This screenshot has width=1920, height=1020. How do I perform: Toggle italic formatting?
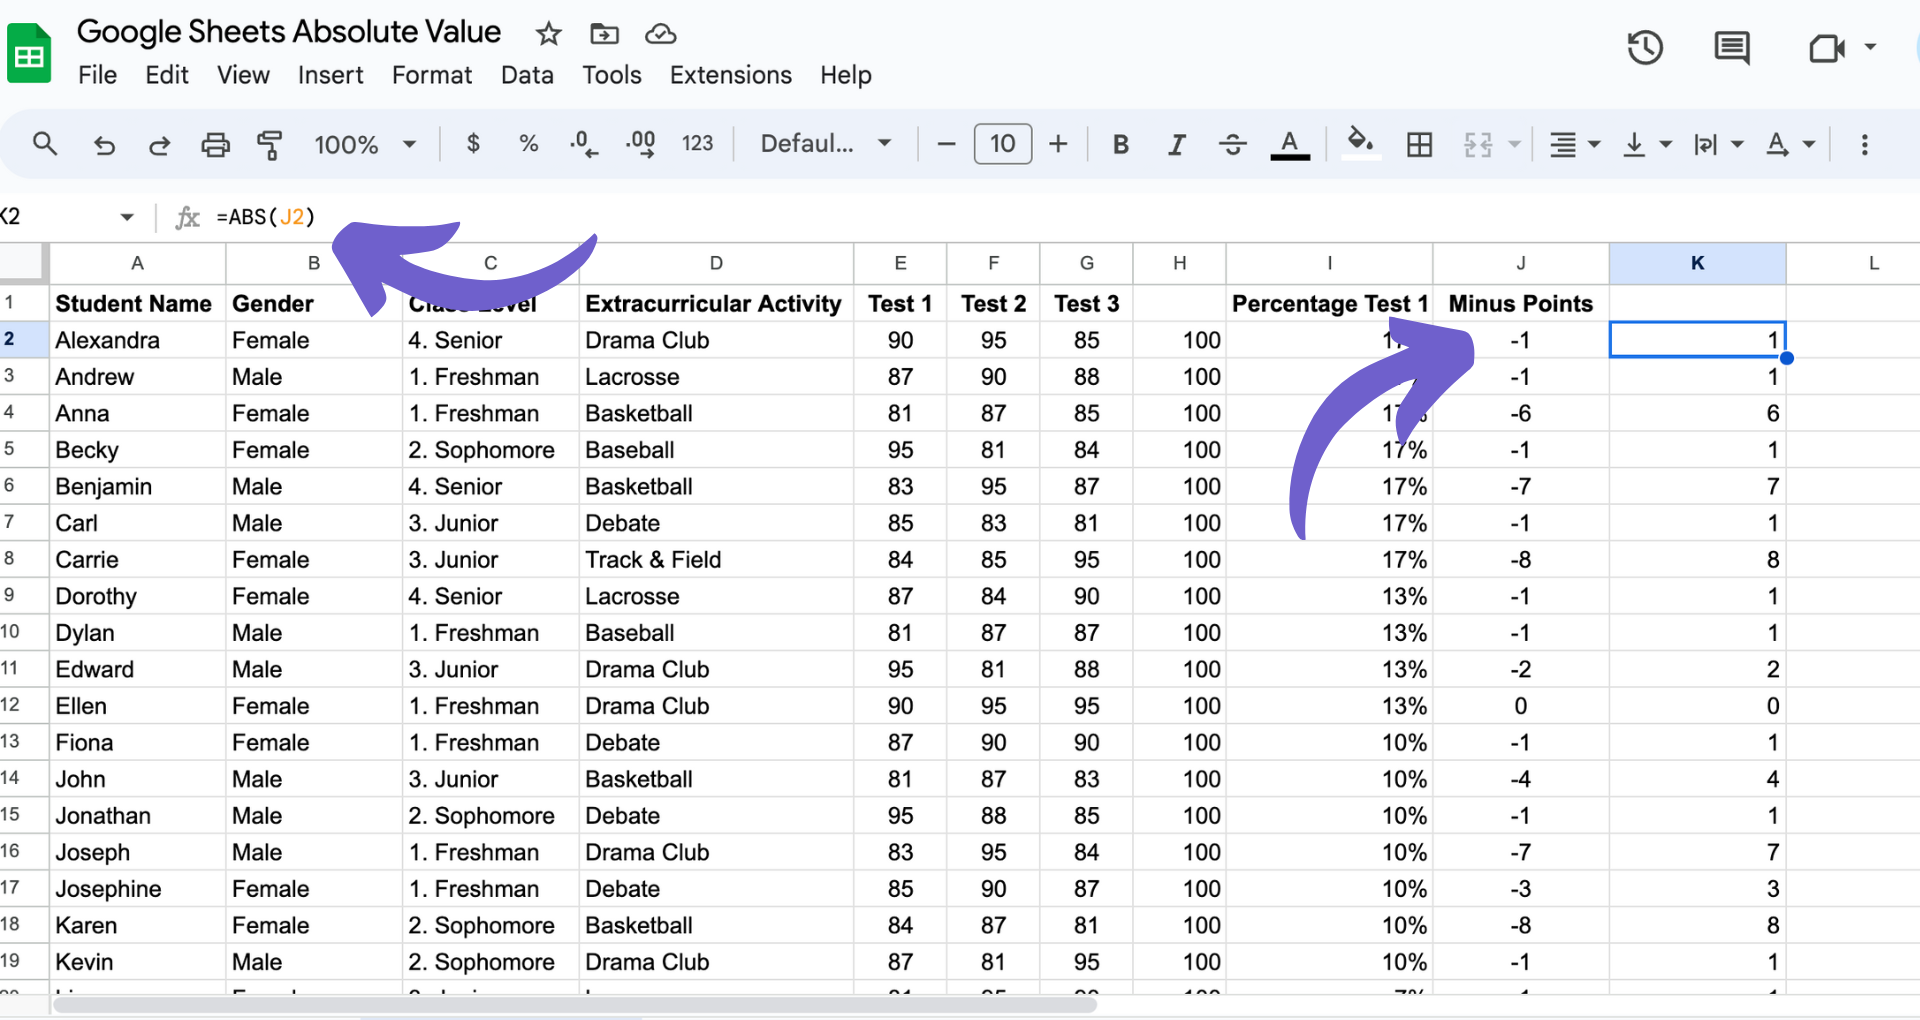tap(1176, 144)
